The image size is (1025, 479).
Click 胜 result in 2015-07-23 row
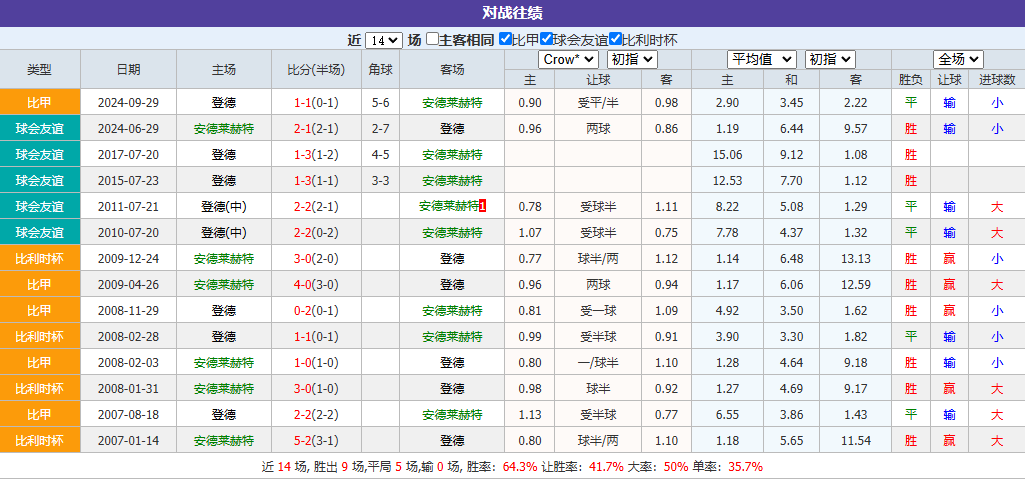pyautogui.click(x=911, y=180)
